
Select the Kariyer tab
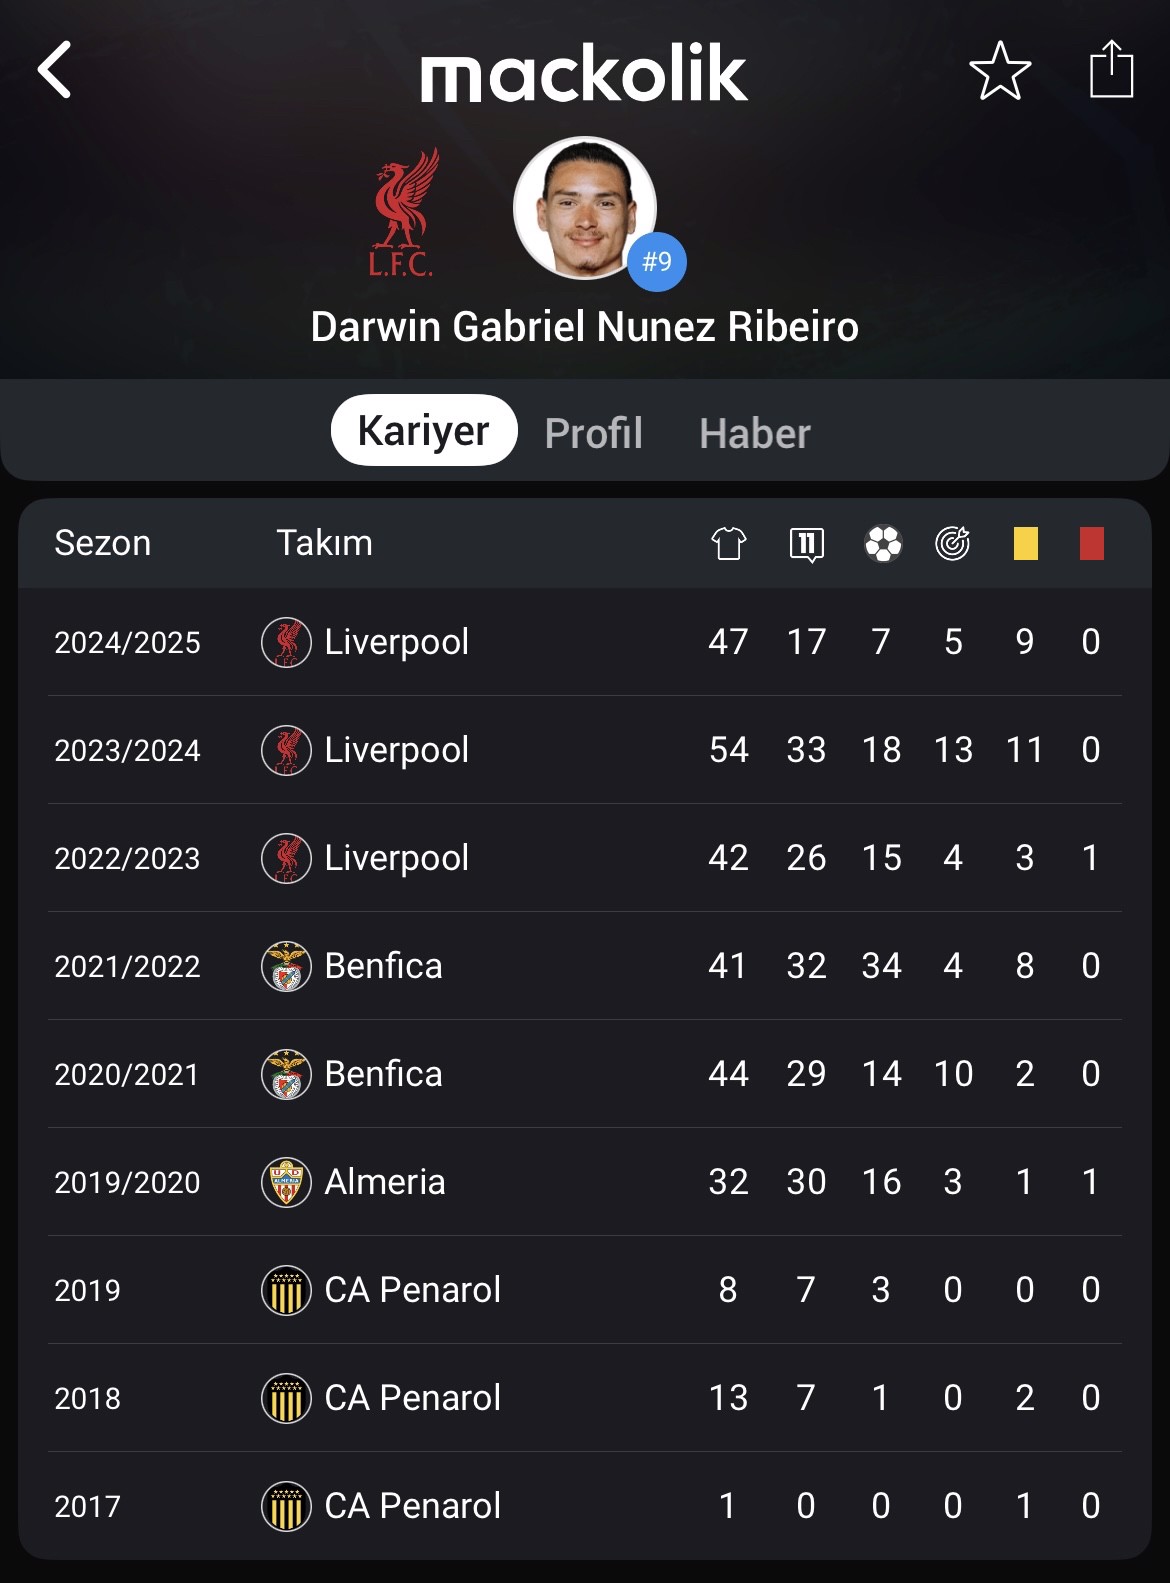pos(424,430)
